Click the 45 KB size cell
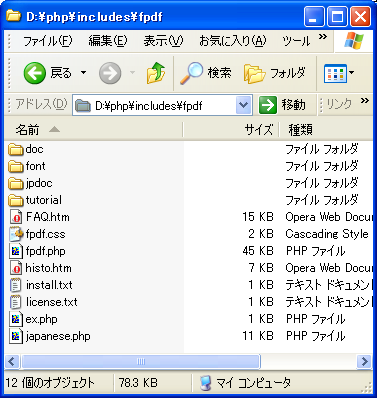Screen dimensions: 377x398 258,251
